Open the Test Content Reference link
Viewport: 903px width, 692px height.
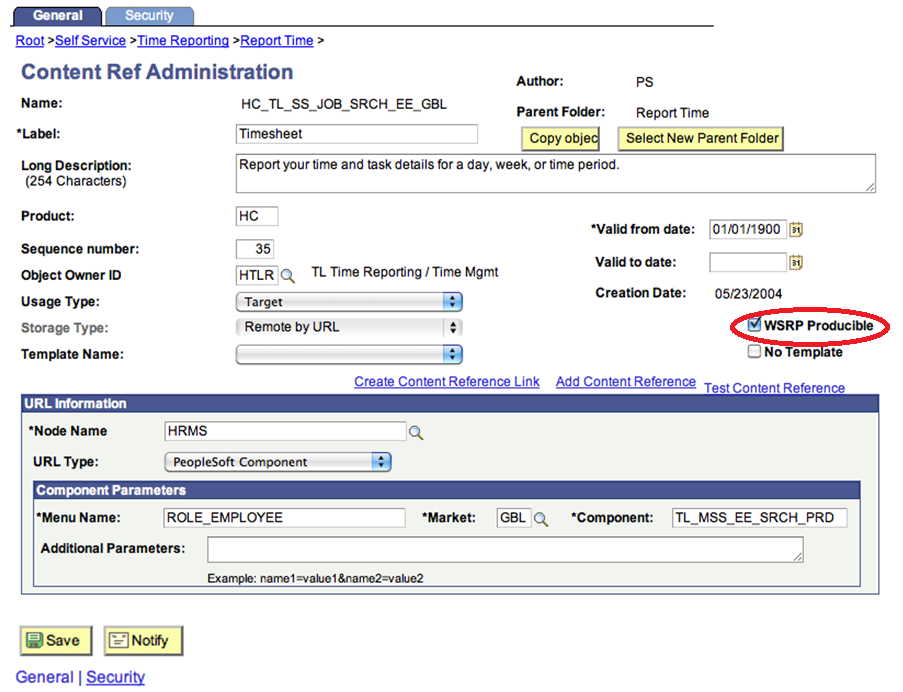(x=774, y=388)
